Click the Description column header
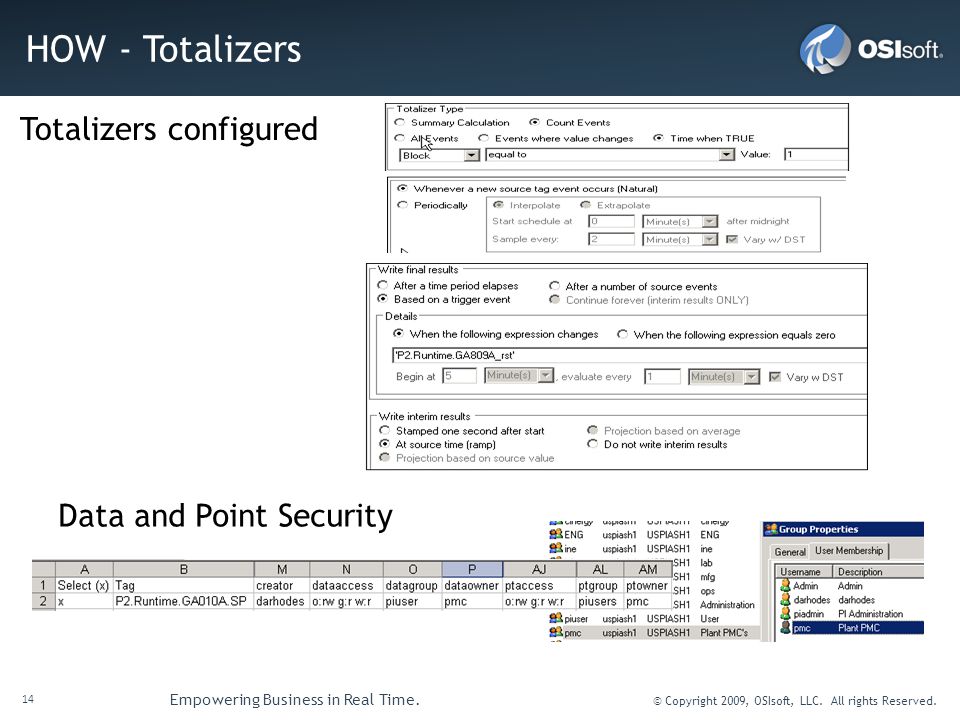 (x=878, y=572)
